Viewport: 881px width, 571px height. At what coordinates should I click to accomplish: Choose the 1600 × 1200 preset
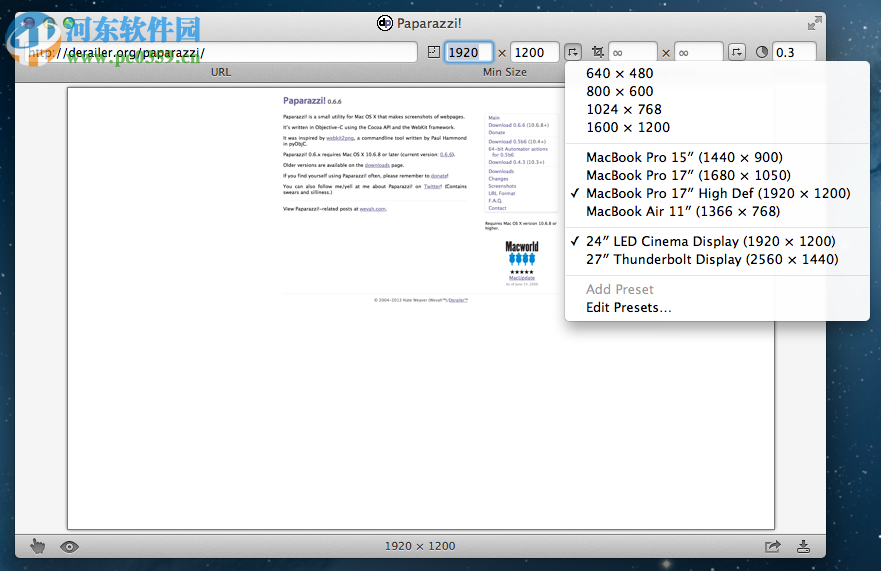[x=717, y=127]
